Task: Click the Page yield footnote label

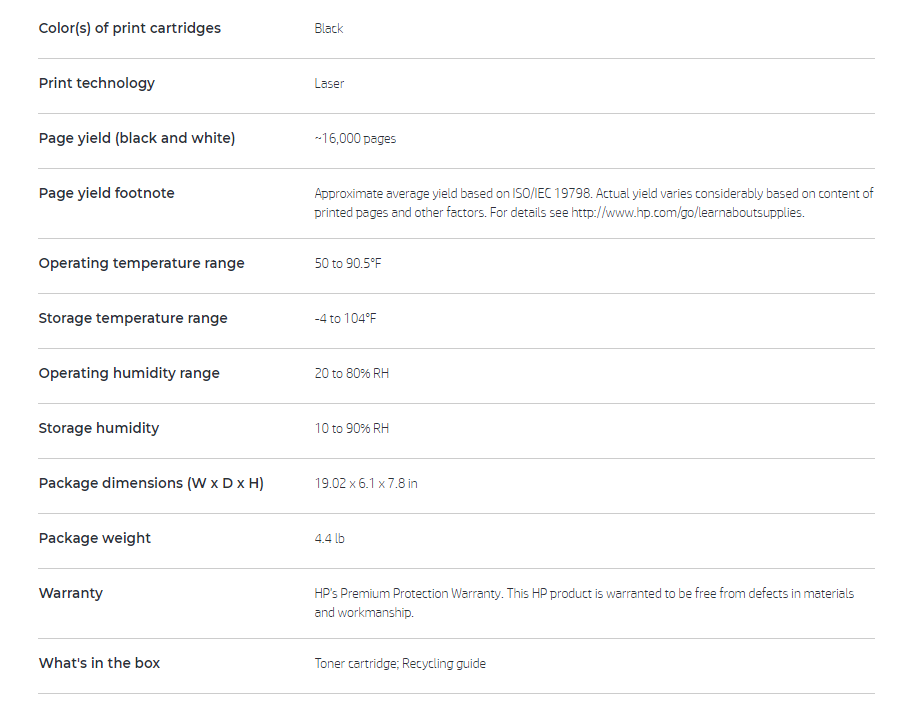Action: [x=106, y=193]
